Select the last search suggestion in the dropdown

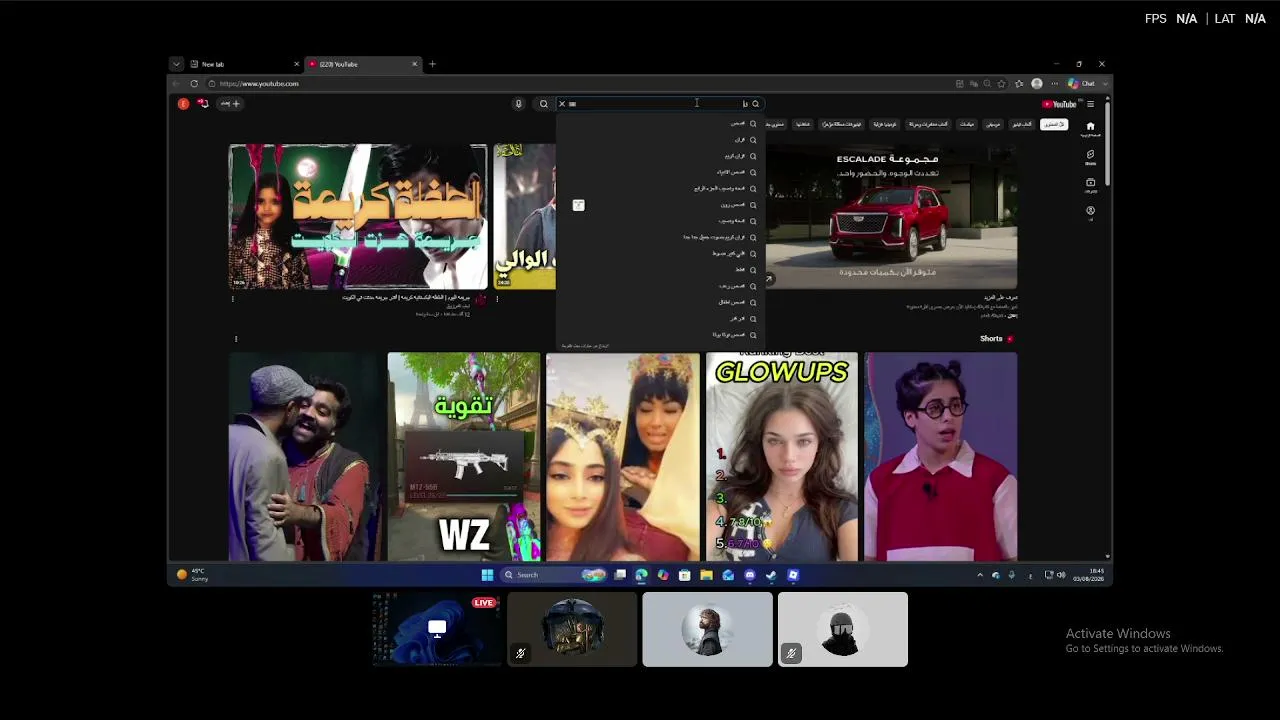[x=660, y=335]
